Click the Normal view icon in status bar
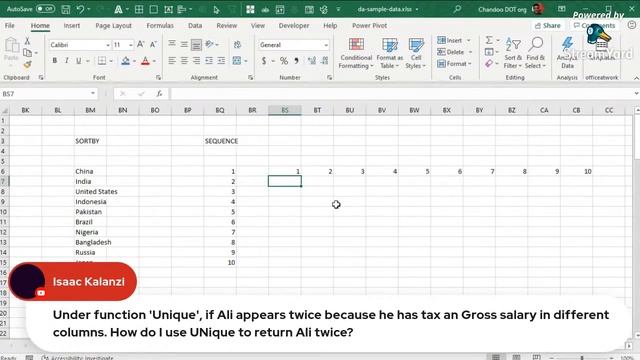 coord(496,357)
